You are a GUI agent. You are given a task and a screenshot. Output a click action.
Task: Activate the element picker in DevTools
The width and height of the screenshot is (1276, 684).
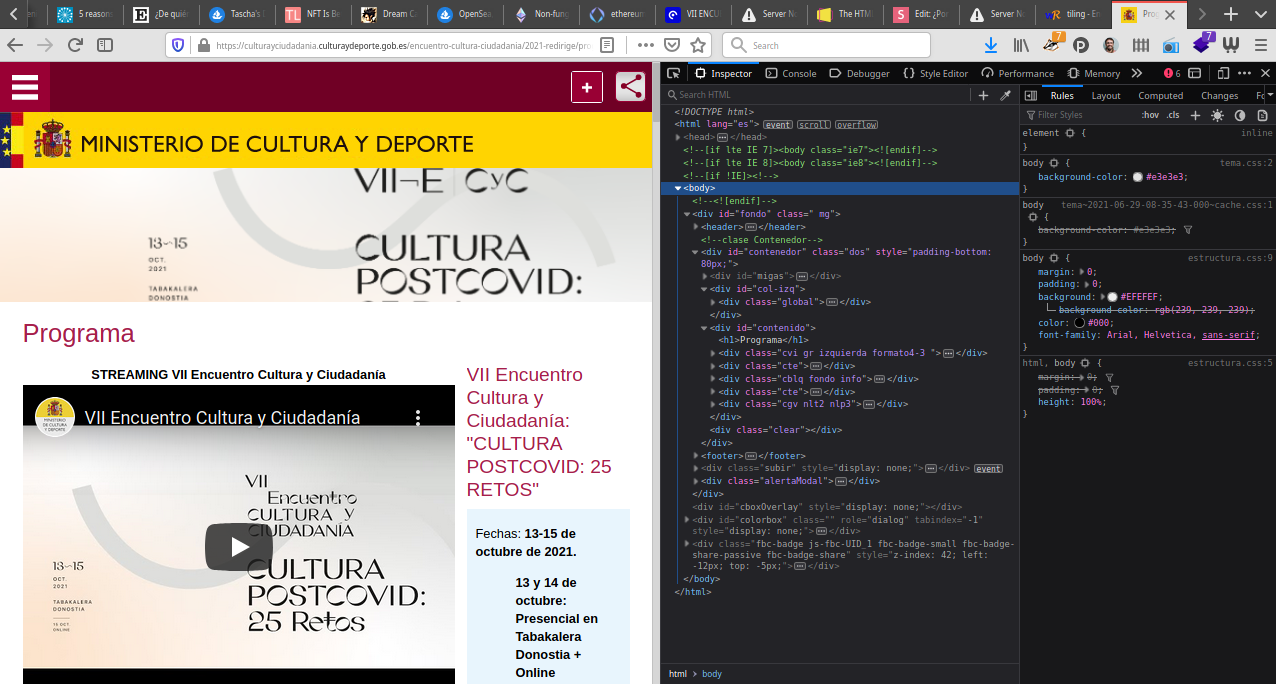(674, 73)
